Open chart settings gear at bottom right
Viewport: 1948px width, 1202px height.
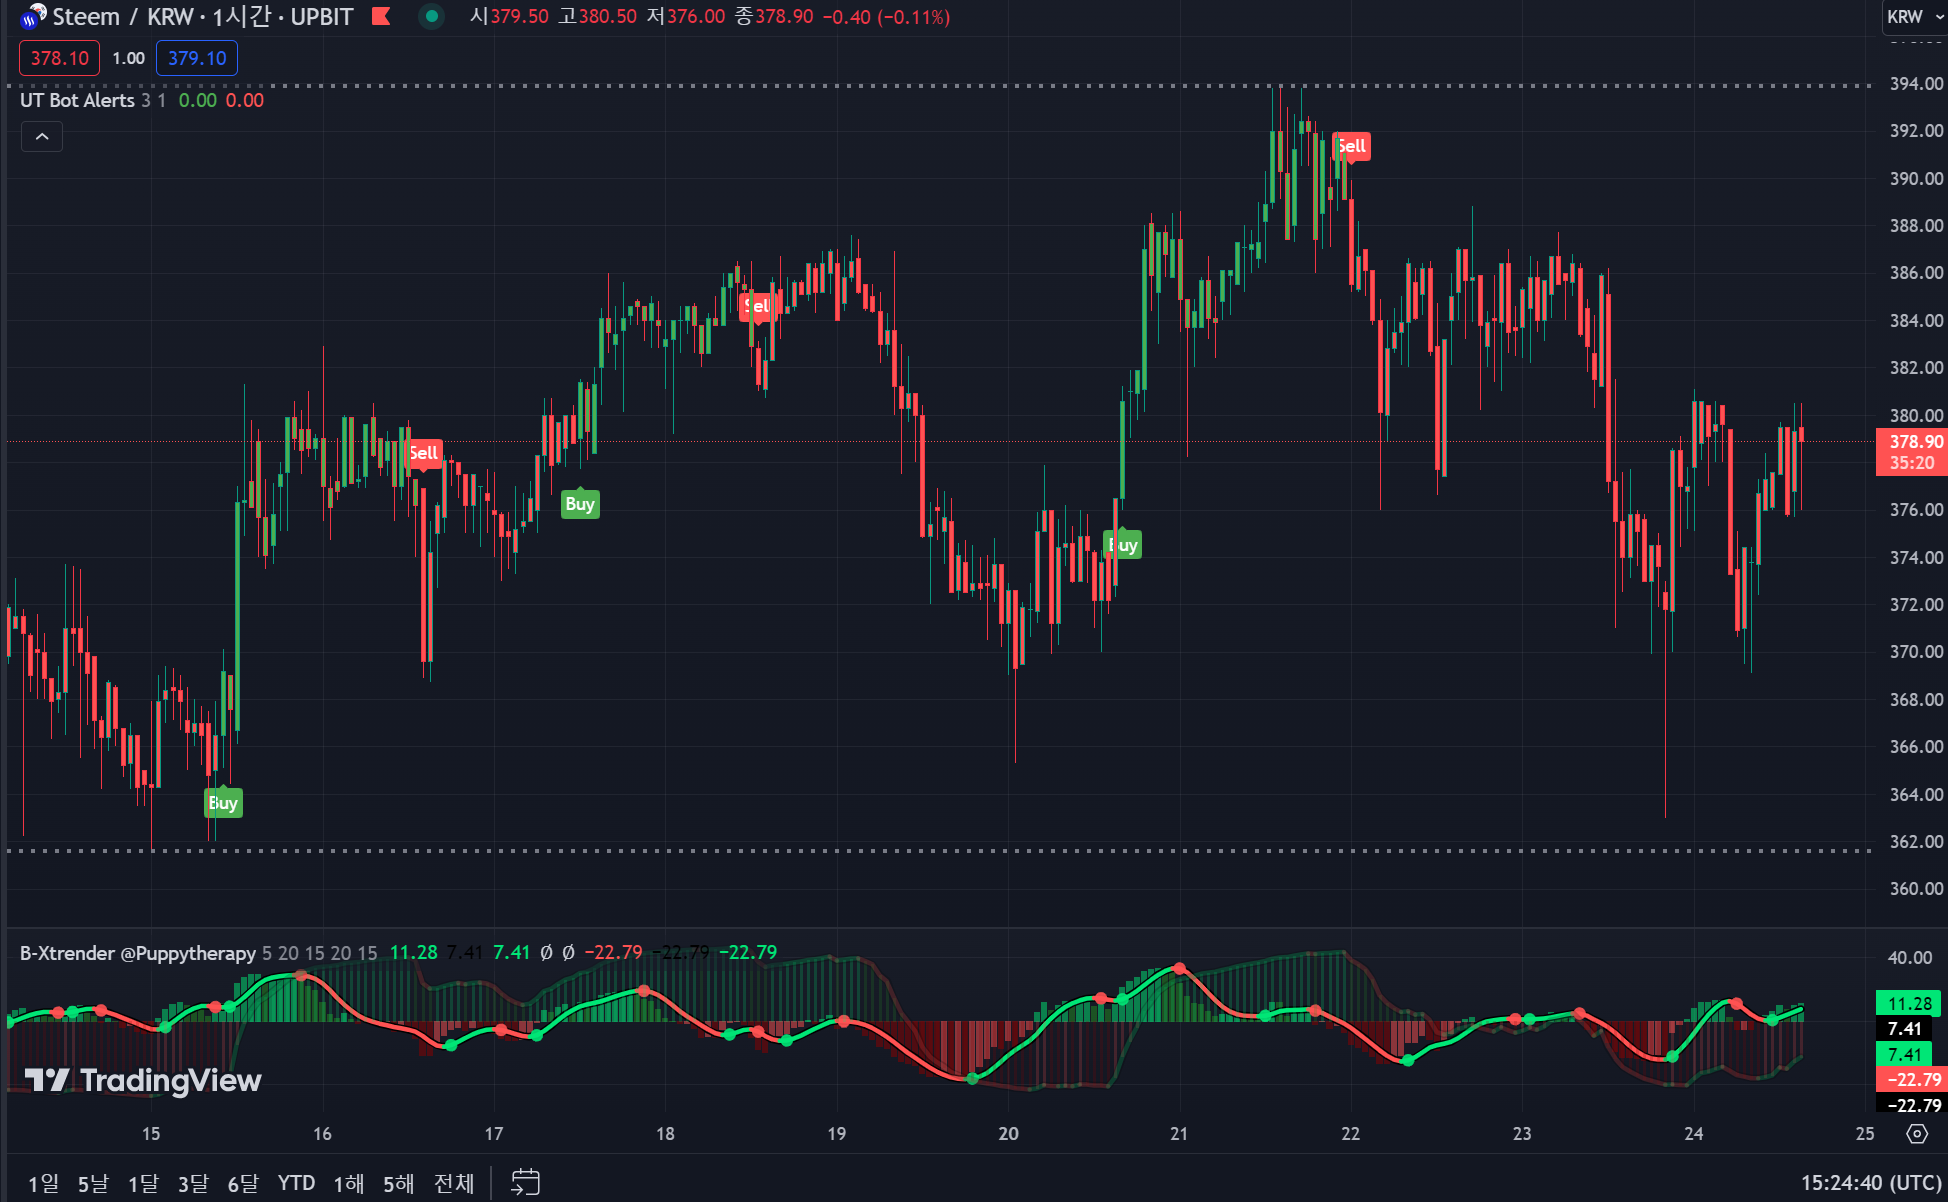pos(1916,1133)
